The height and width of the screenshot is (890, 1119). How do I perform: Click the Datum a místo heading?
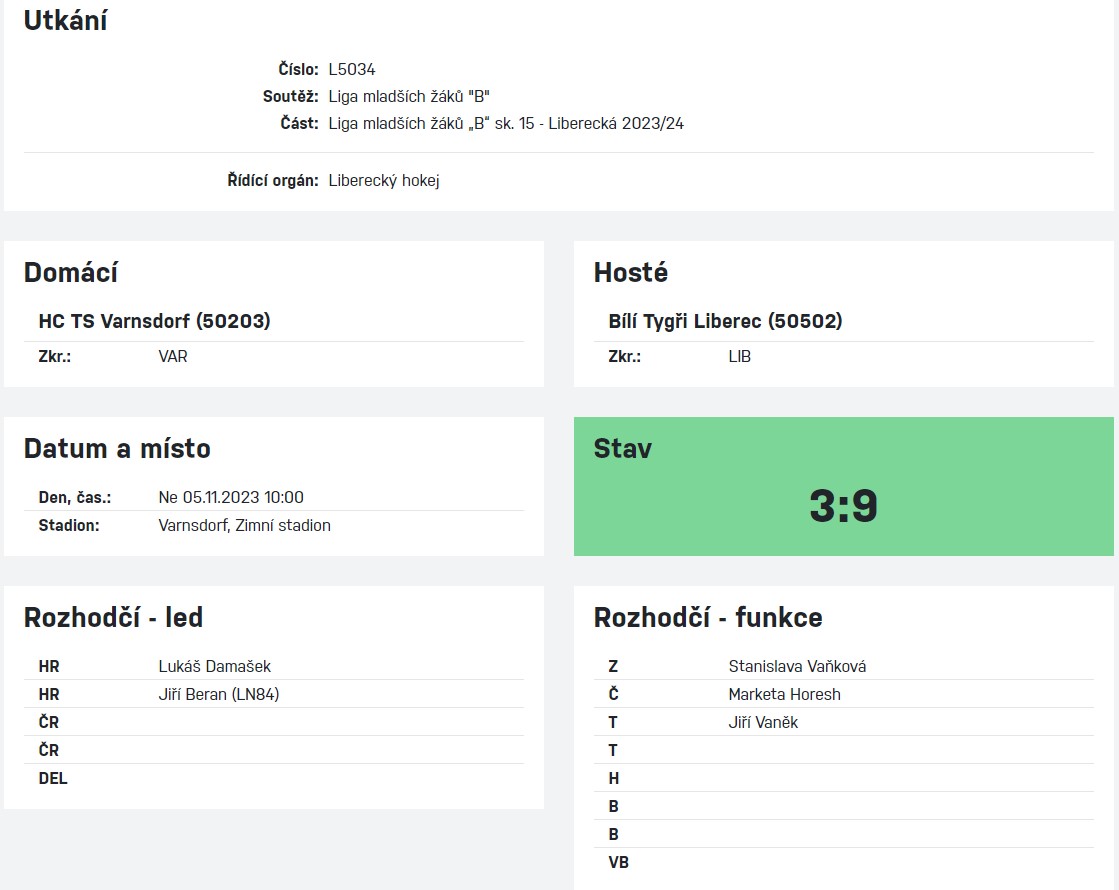pos(117,448)
